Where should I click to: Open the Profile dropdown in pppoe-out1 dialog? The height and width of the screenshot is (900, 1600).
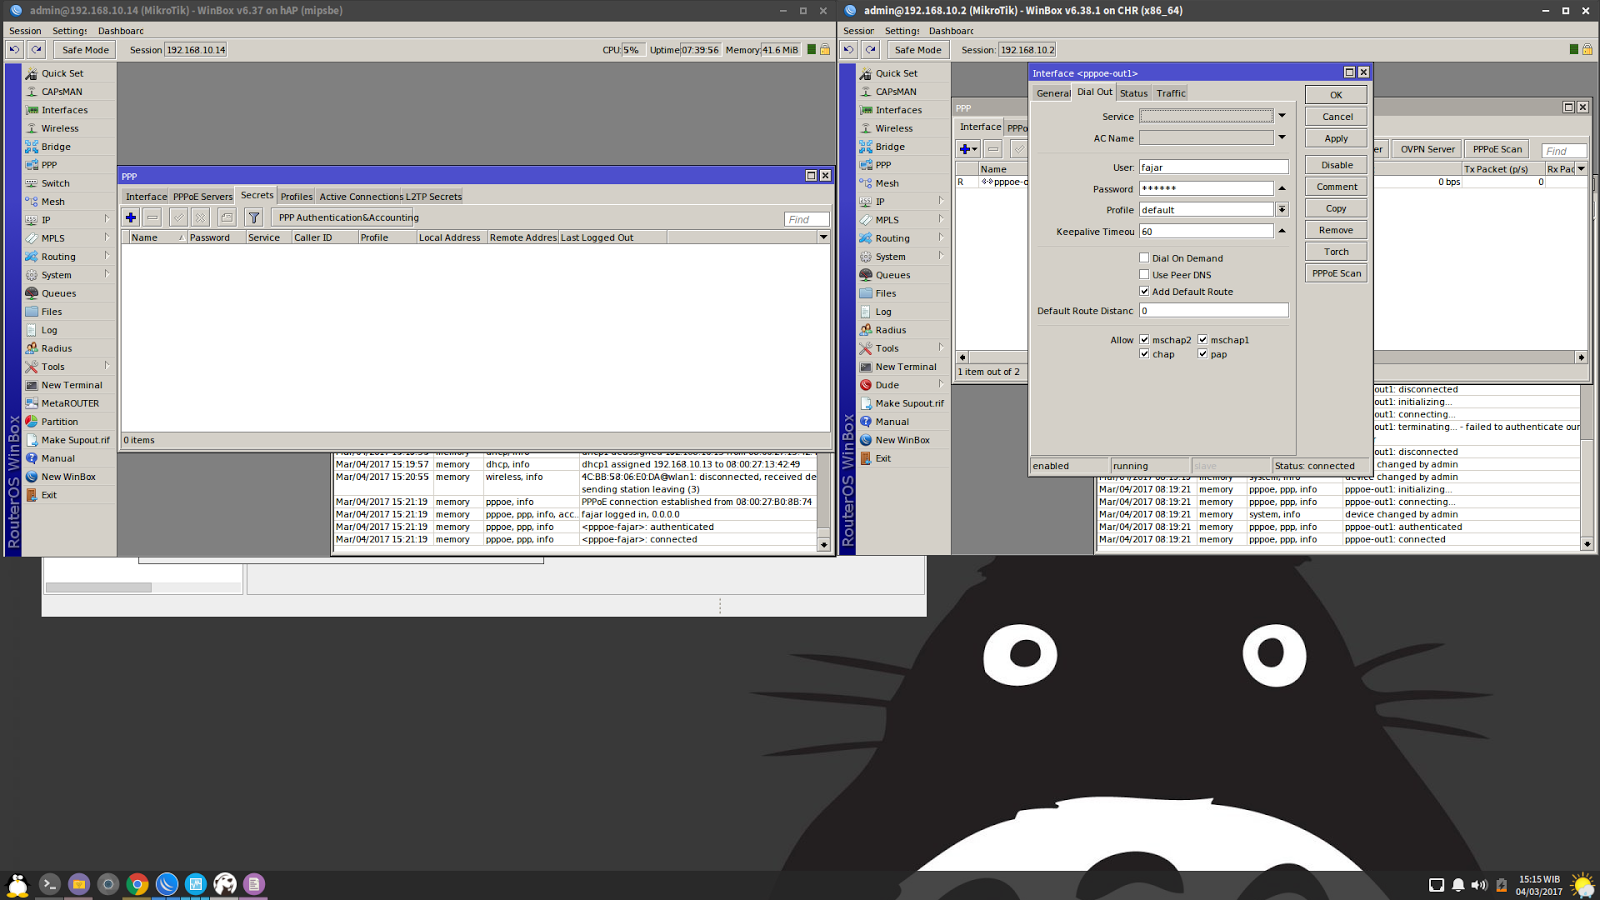pyautogui.click(x=1282, y=210)
